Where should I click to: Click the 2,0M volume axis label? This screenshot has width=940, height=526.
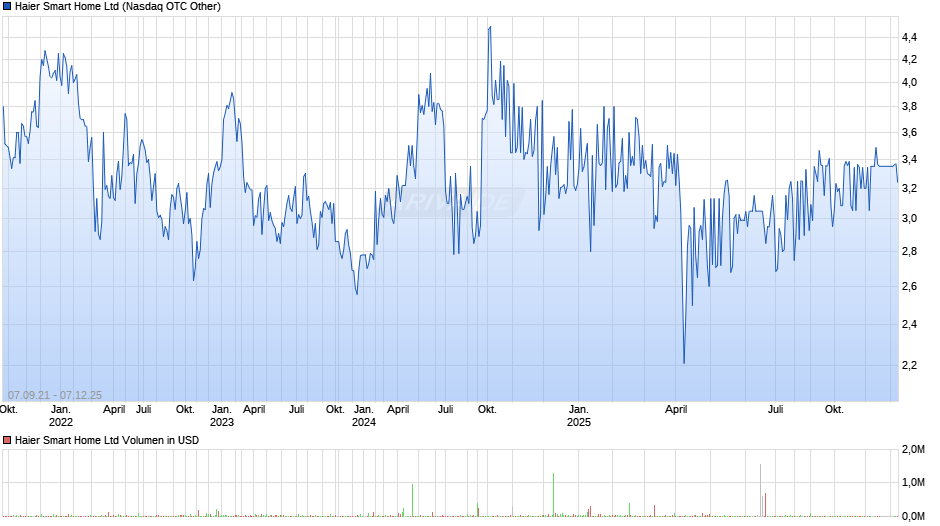point(913,449)
